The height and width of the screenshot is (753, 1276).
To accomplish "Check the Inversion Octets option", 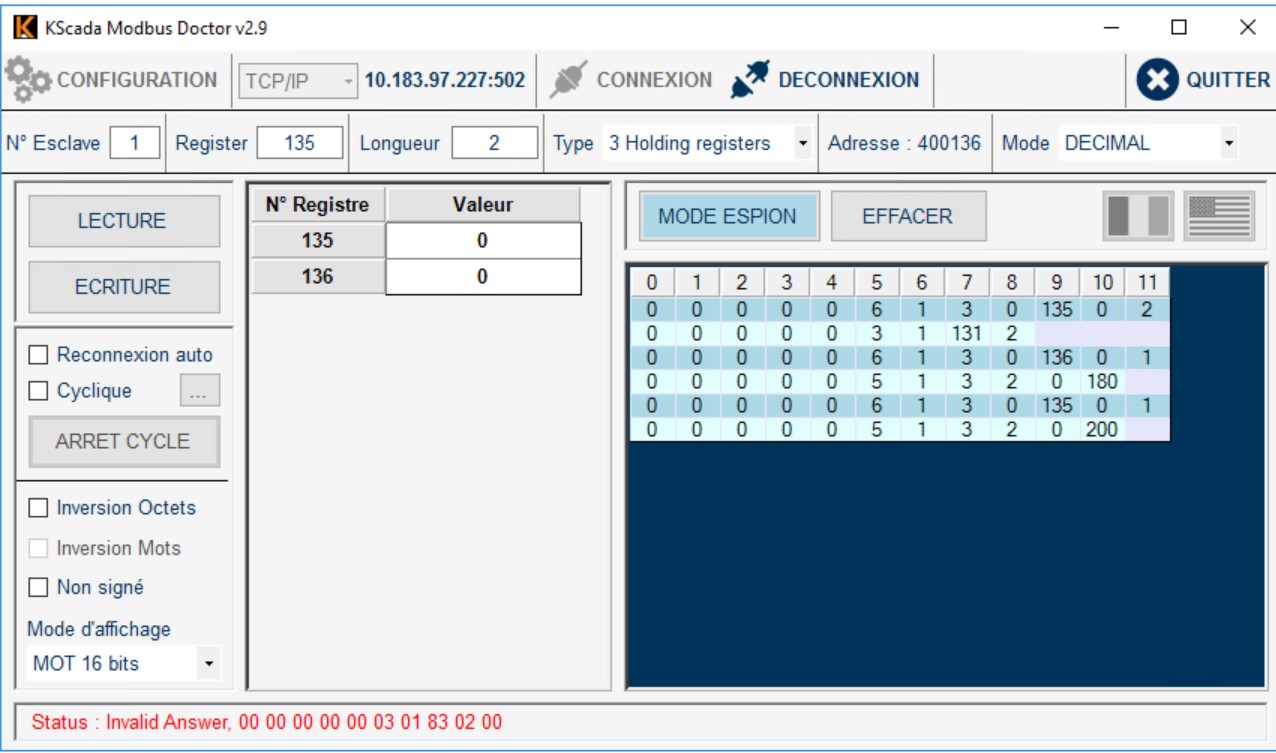I will pyautogui.click(x=39, y=508).
